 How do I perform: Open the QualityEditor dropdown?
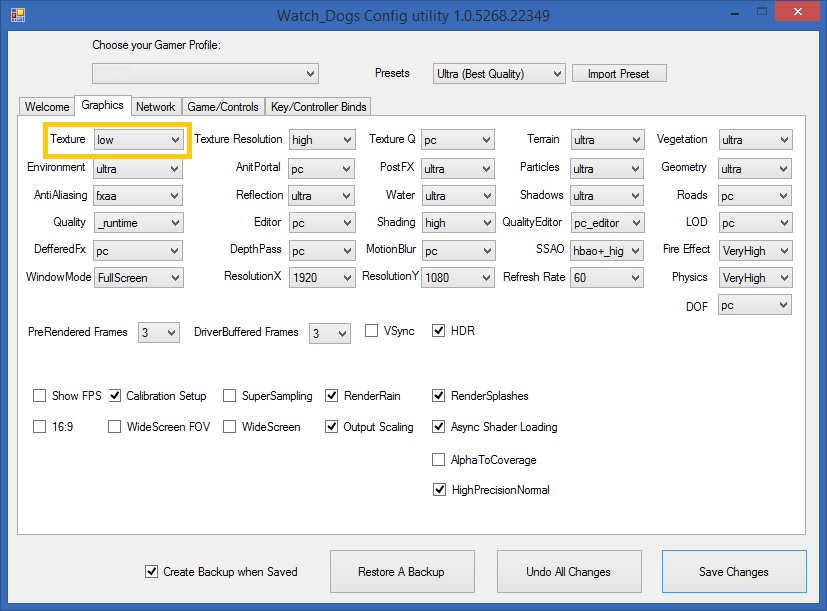607,223
